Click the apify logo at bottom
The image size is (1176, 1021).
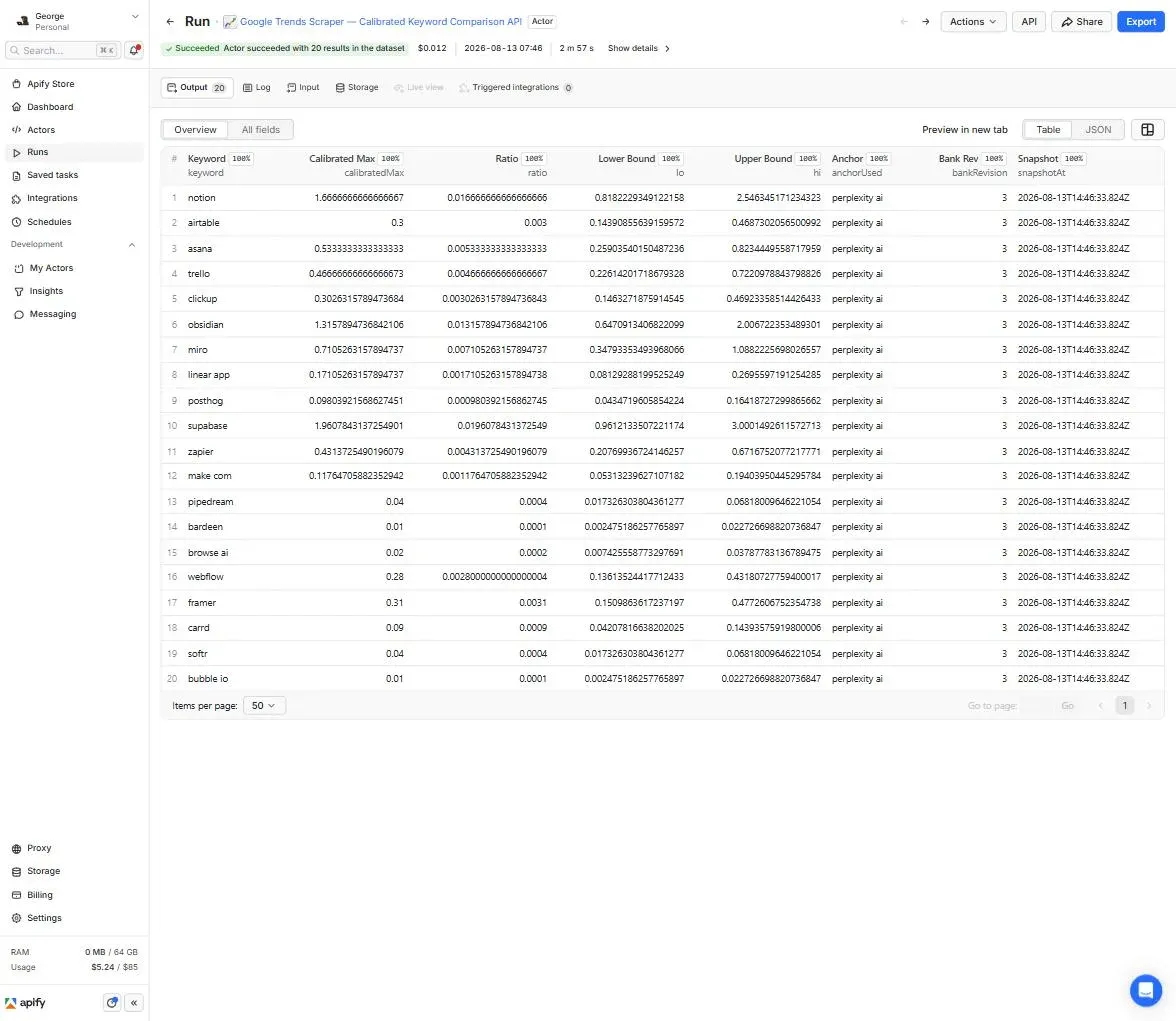click(26, 1003)
